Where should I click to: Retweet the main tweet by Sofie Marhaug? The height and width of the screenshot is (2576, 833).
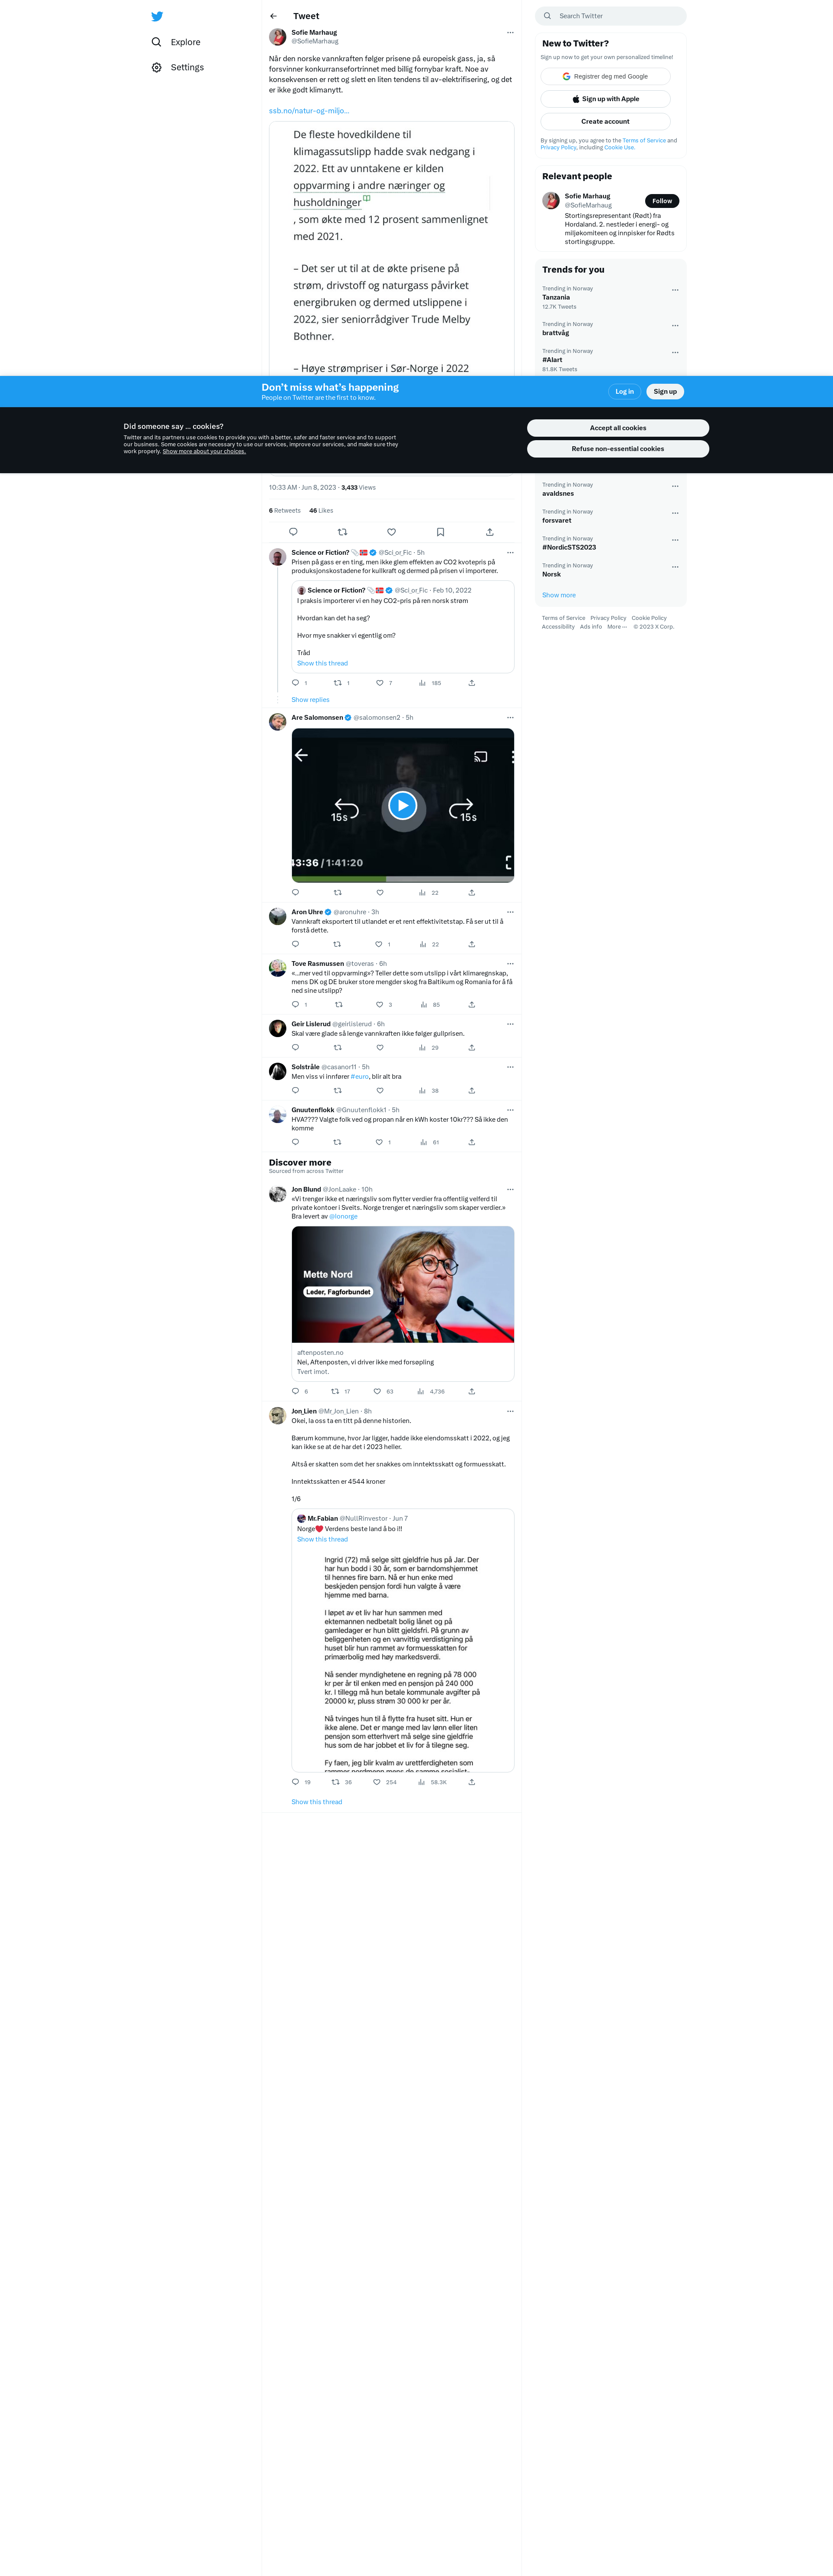point(342,532)
